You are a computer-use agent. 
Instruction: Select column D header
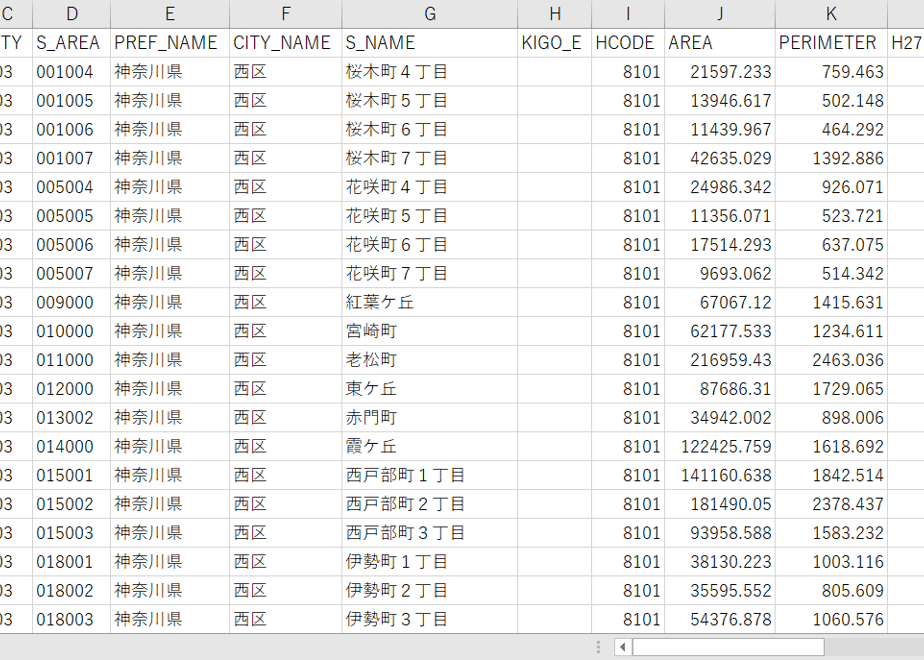71,14
